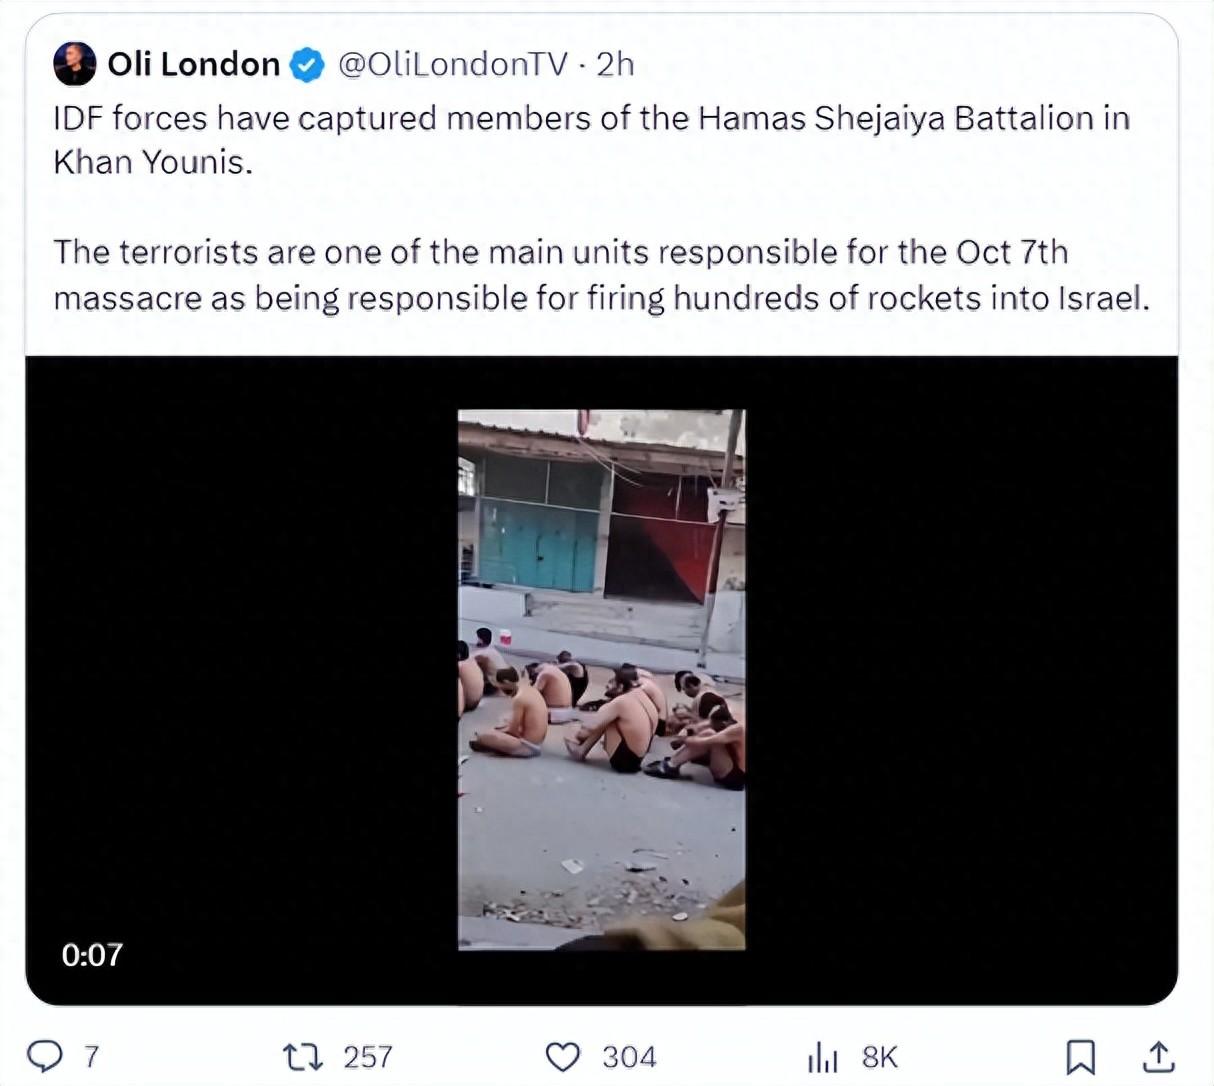Open view analytics bar chart icon
1214x1086 pixels.
point(823,1057)
